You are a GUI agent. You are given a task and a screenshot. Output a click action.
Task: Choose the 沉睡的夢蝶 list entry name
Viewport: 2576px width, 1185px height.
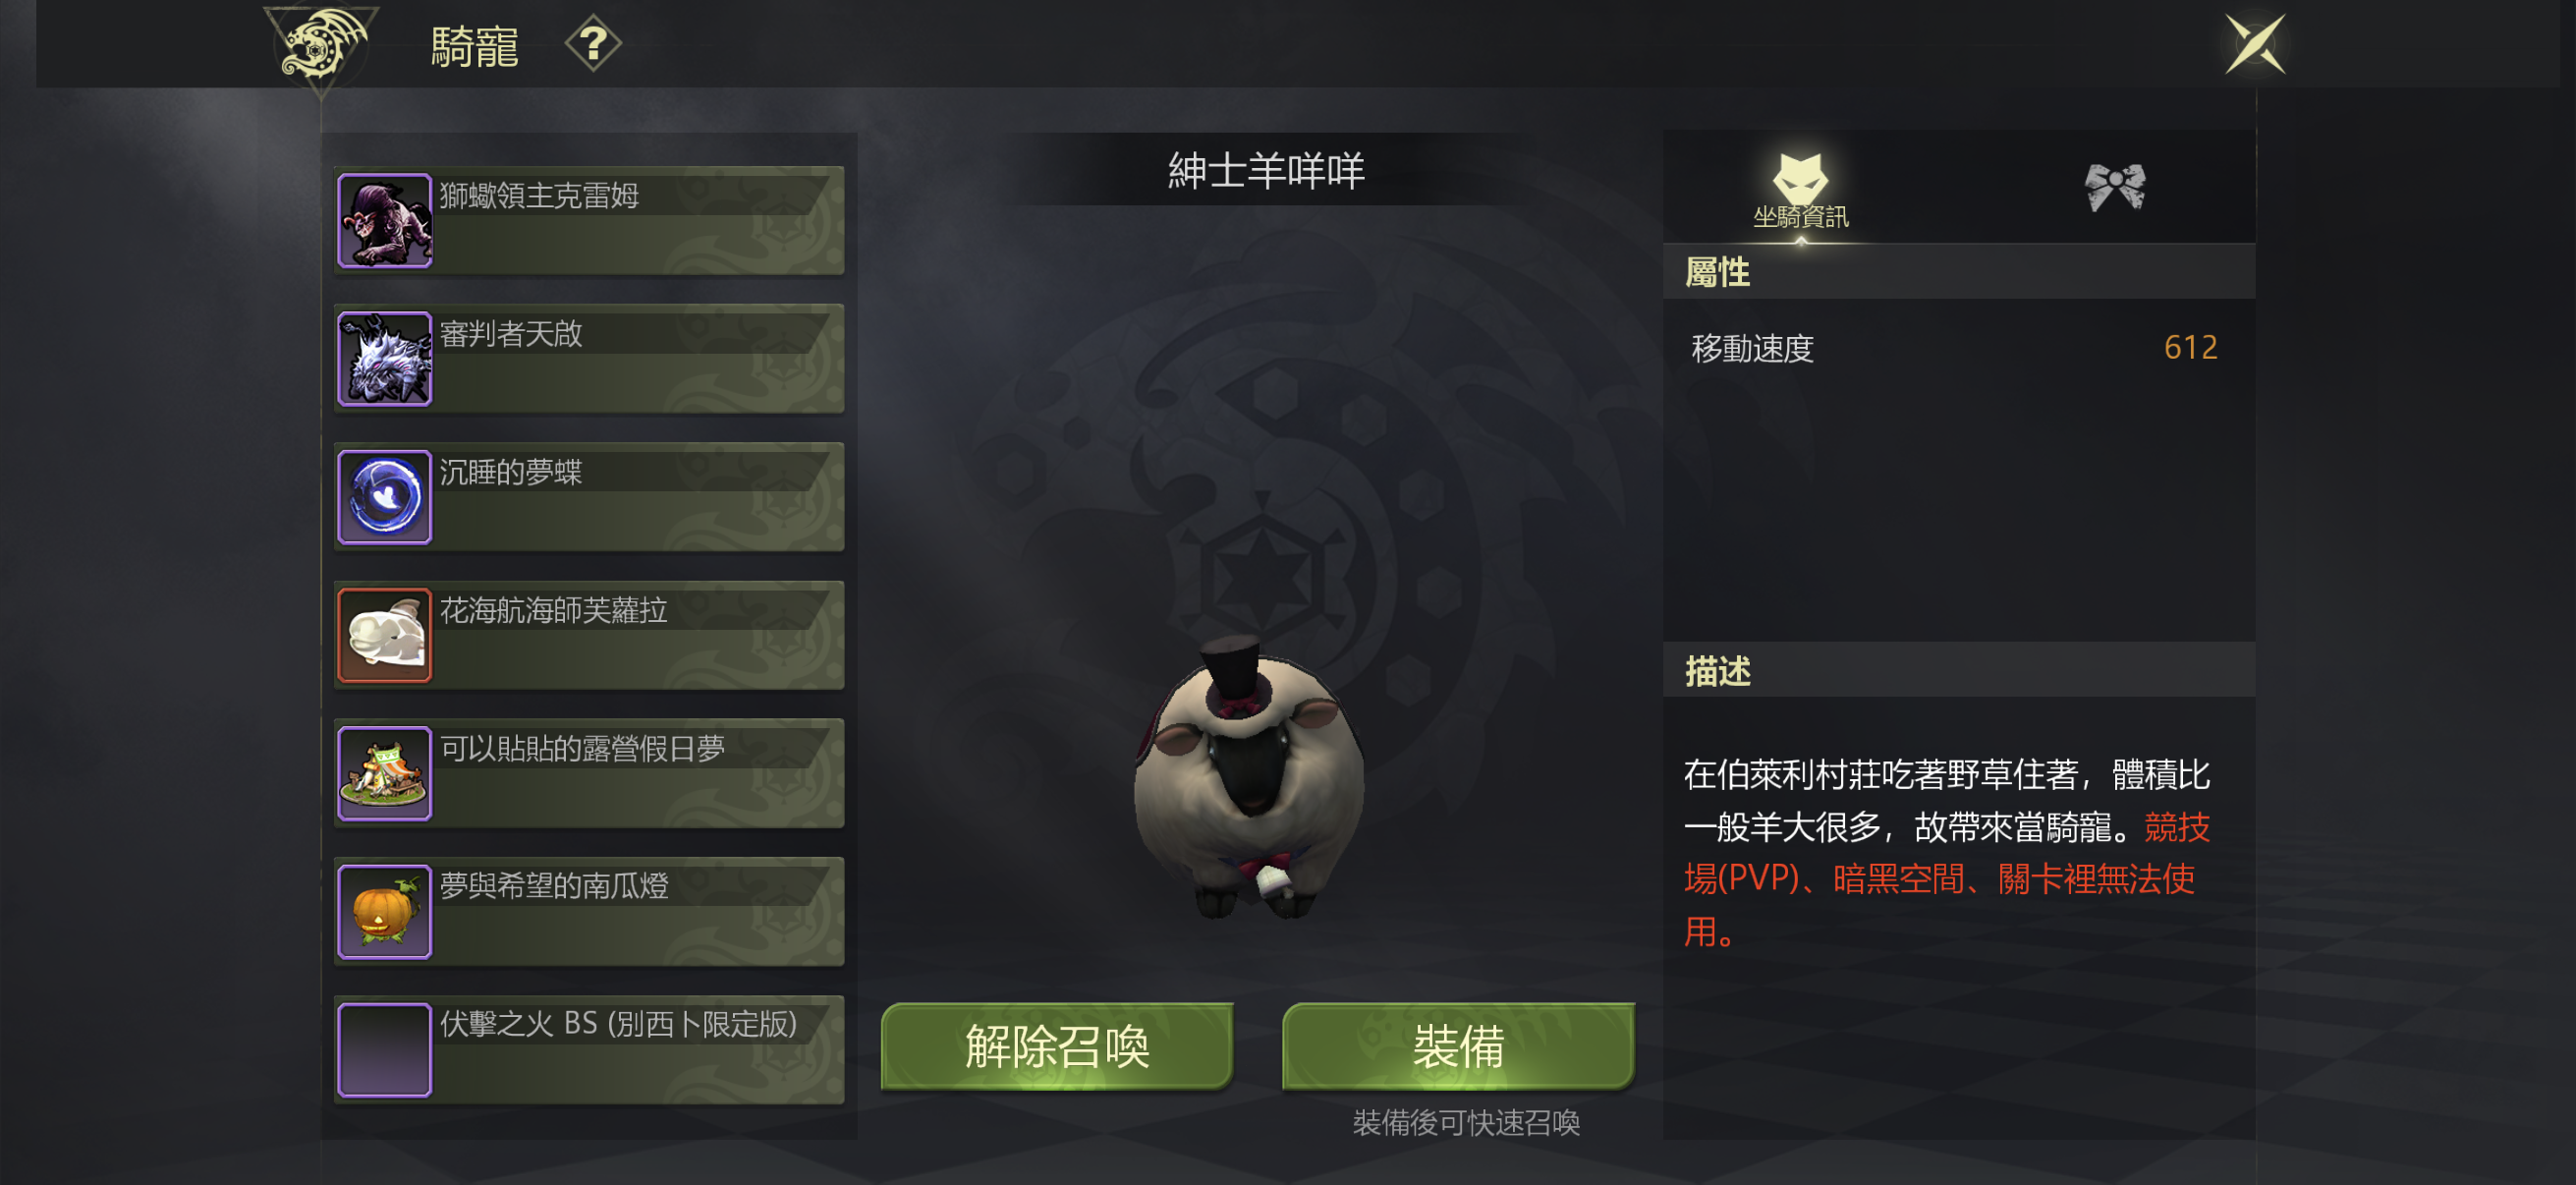[x=511, y=472]
